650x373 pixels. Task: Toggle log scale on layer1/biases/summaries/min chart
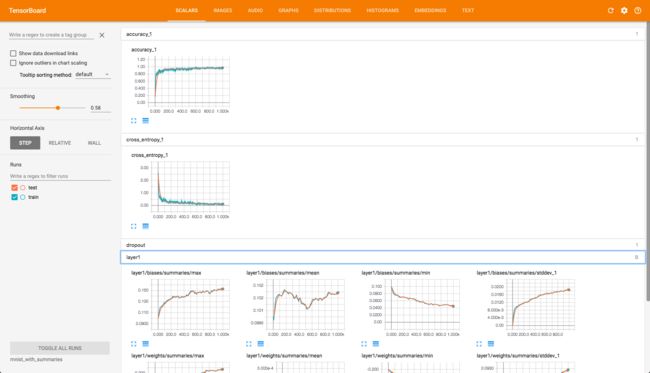[376, 344]
